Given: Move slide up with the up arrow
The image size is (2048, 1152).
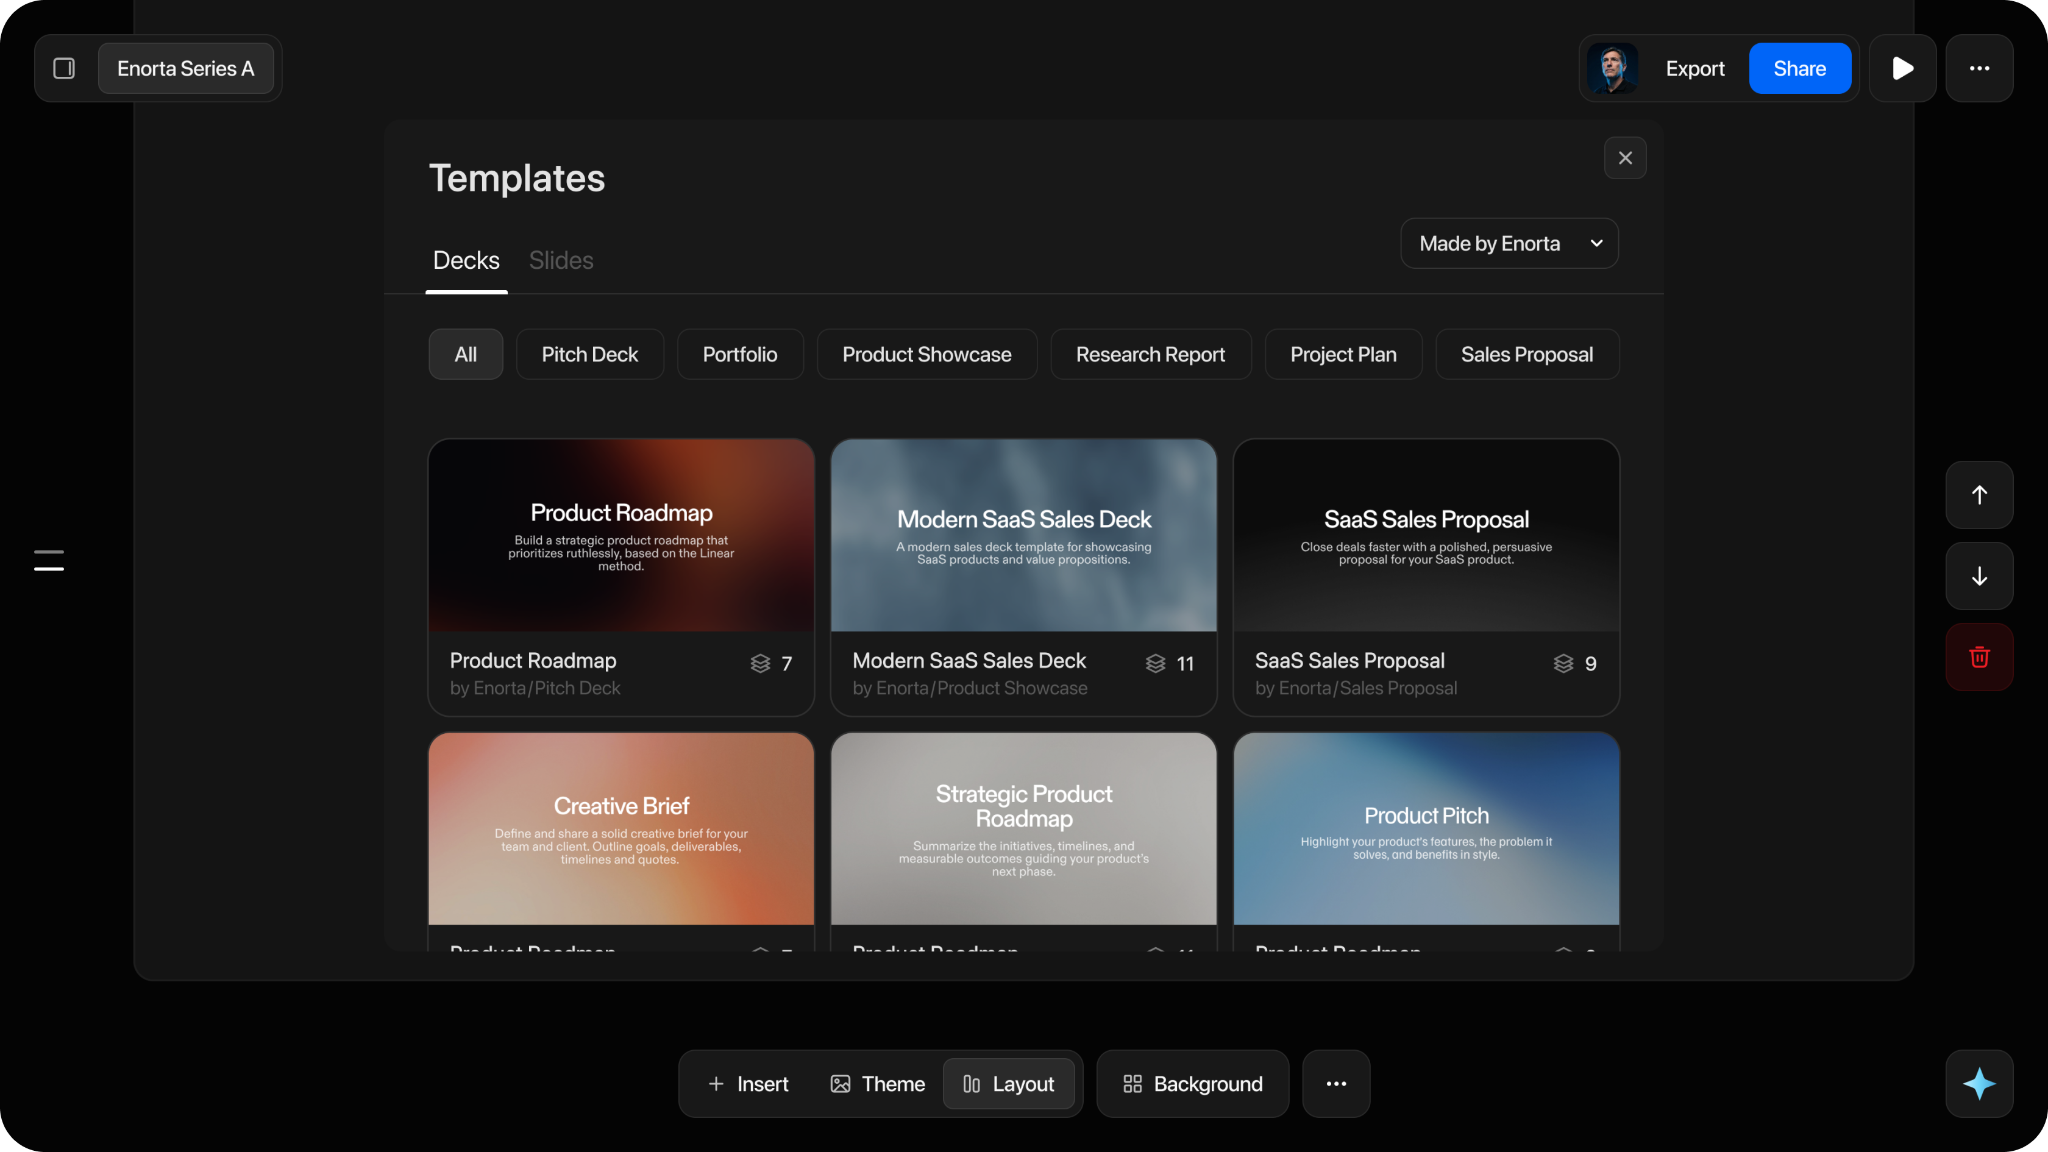Looking at the screenshot, I should tap(1979, 495).
